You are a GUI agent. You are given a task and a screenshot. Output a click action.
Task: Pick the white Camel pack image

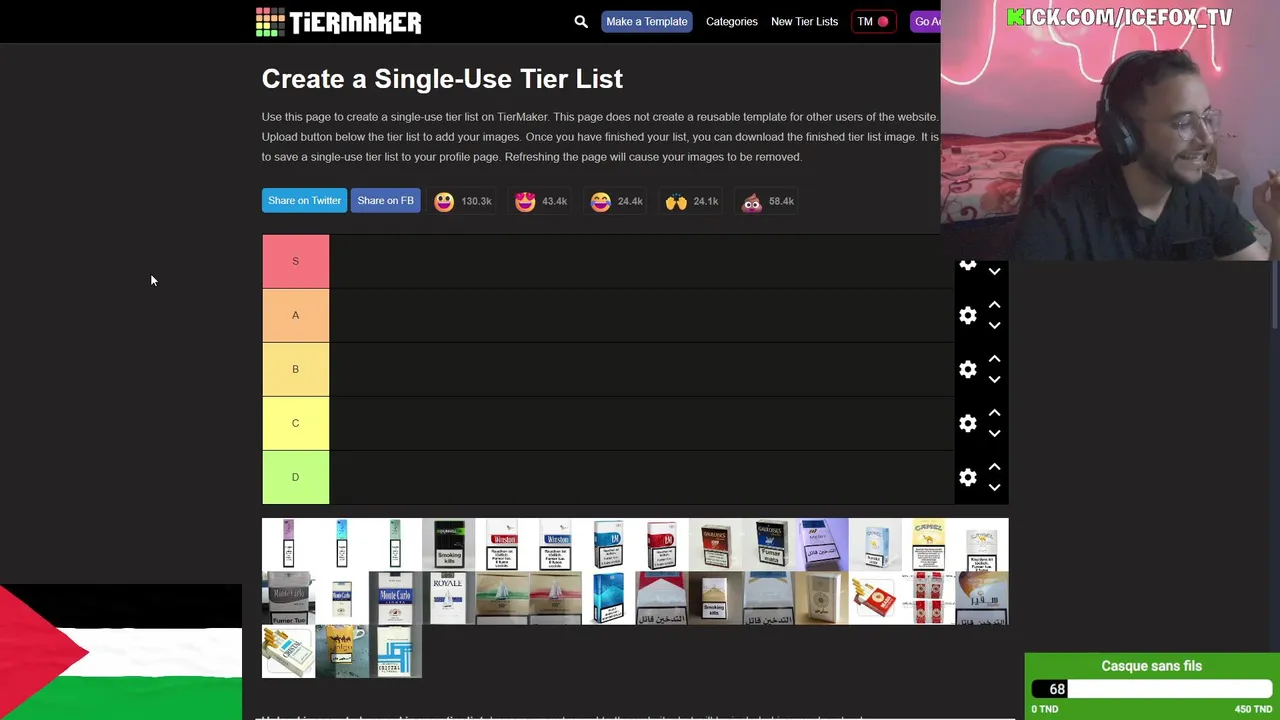coord(982,544)
